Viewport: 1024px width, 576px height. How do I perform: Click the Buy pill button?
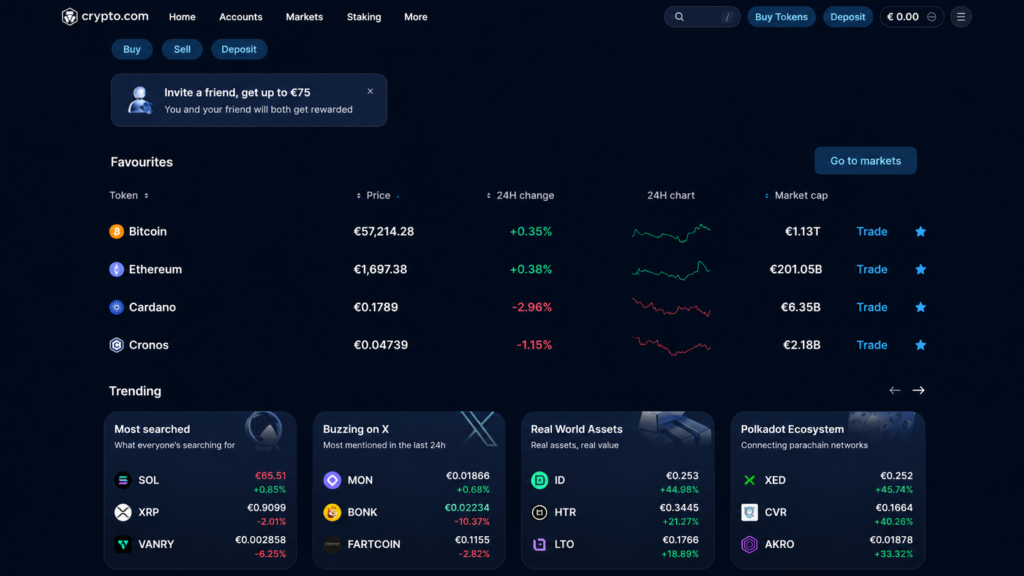(x=132, y=49)
